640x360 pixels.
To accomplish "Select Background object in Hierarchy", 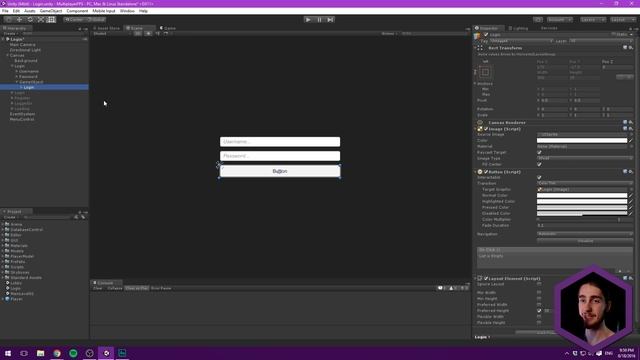I will coord(26,60).
